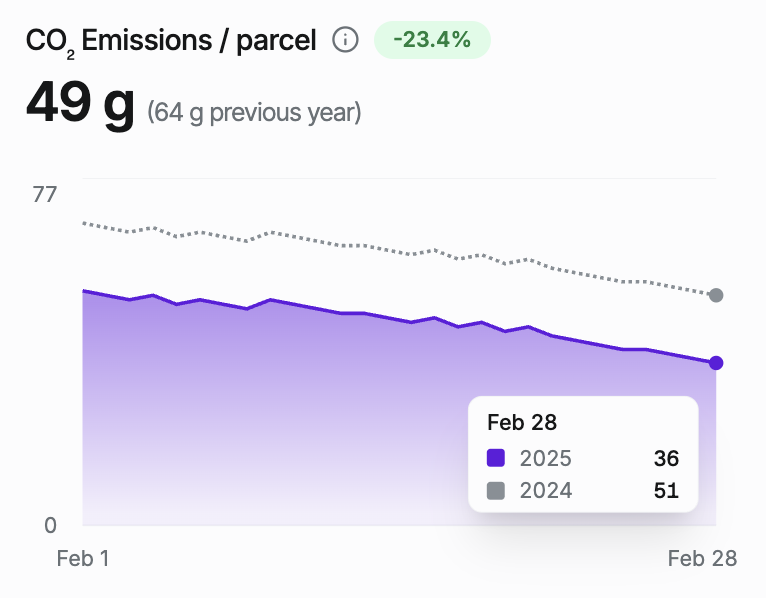This screenshot has height=598, width=766.
Task: Click the large 49 g headline value
Action: pyautogui.click(x=80, y=102)
